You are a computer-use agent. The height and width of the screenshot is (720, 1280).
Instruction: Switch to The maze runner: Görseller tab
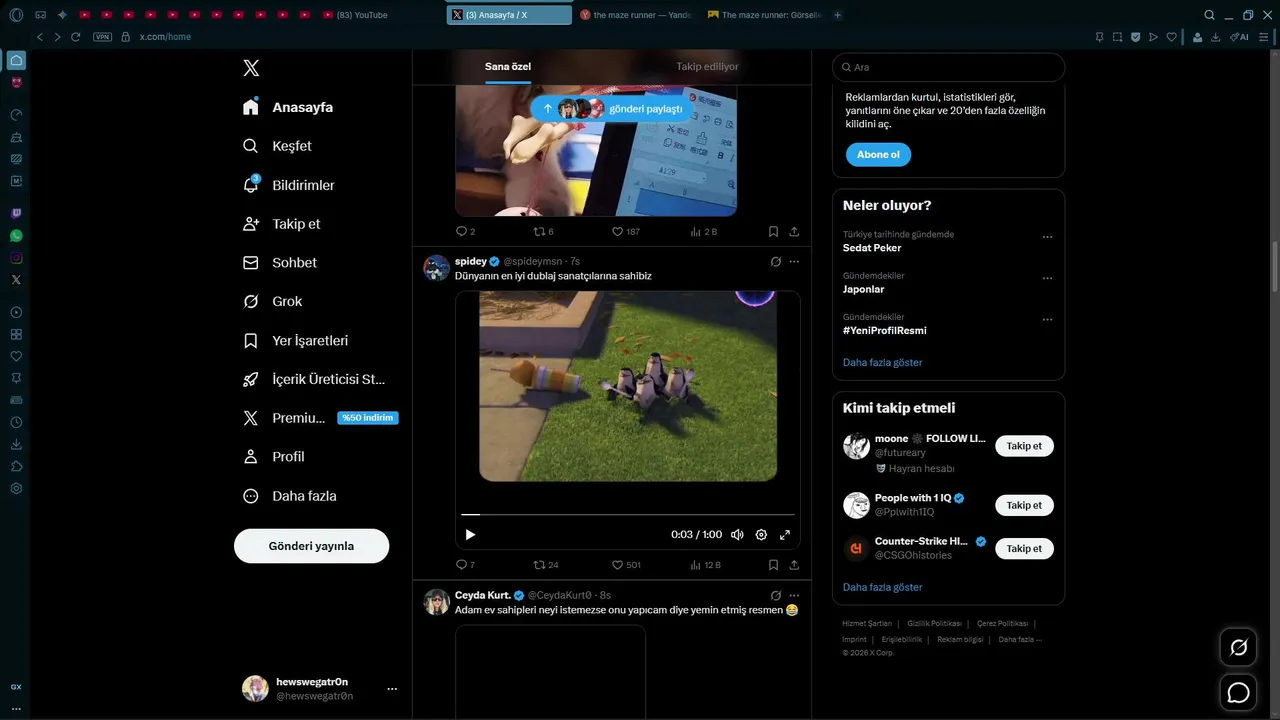(x=765, y=15)
